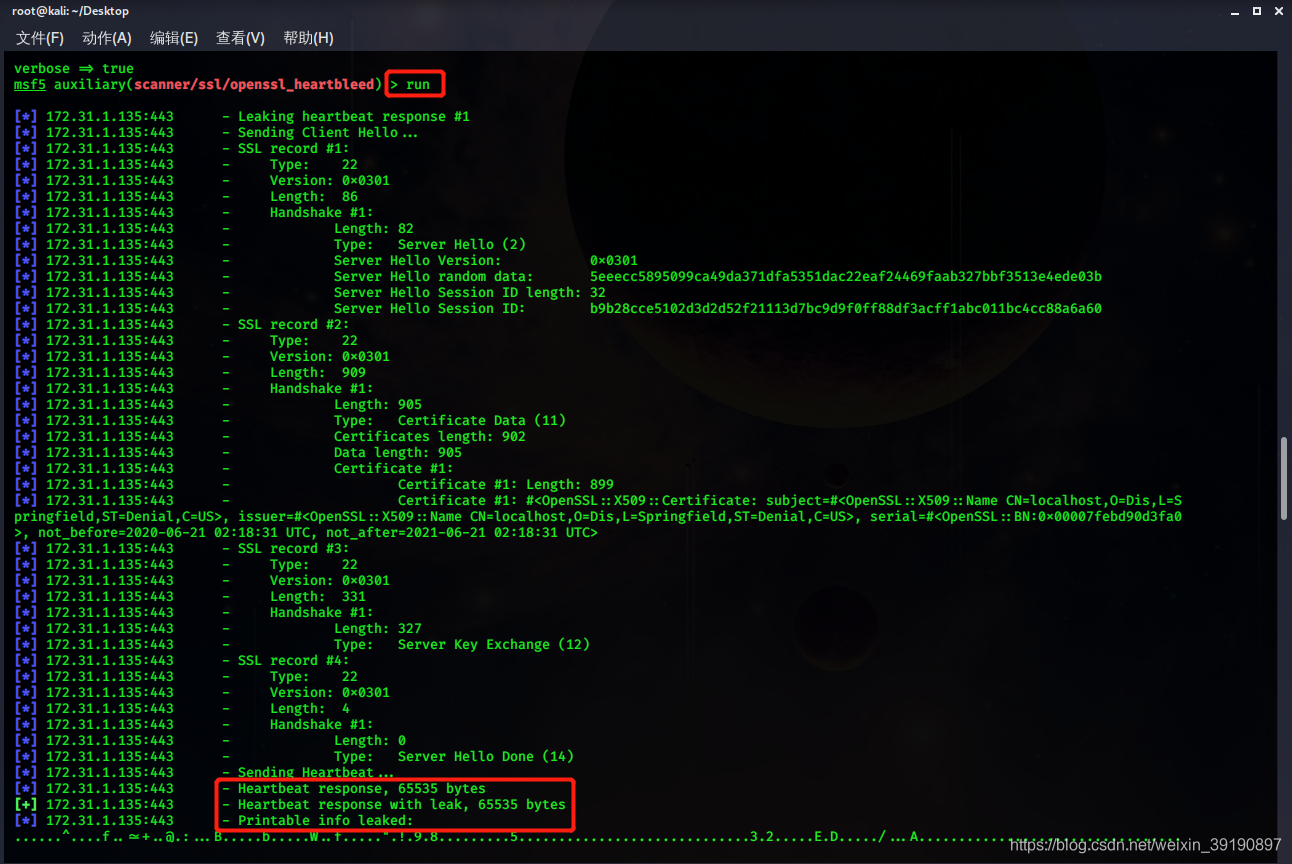Click 'Server Hello Version: 0x0301' line

click(x=486, y=261)
